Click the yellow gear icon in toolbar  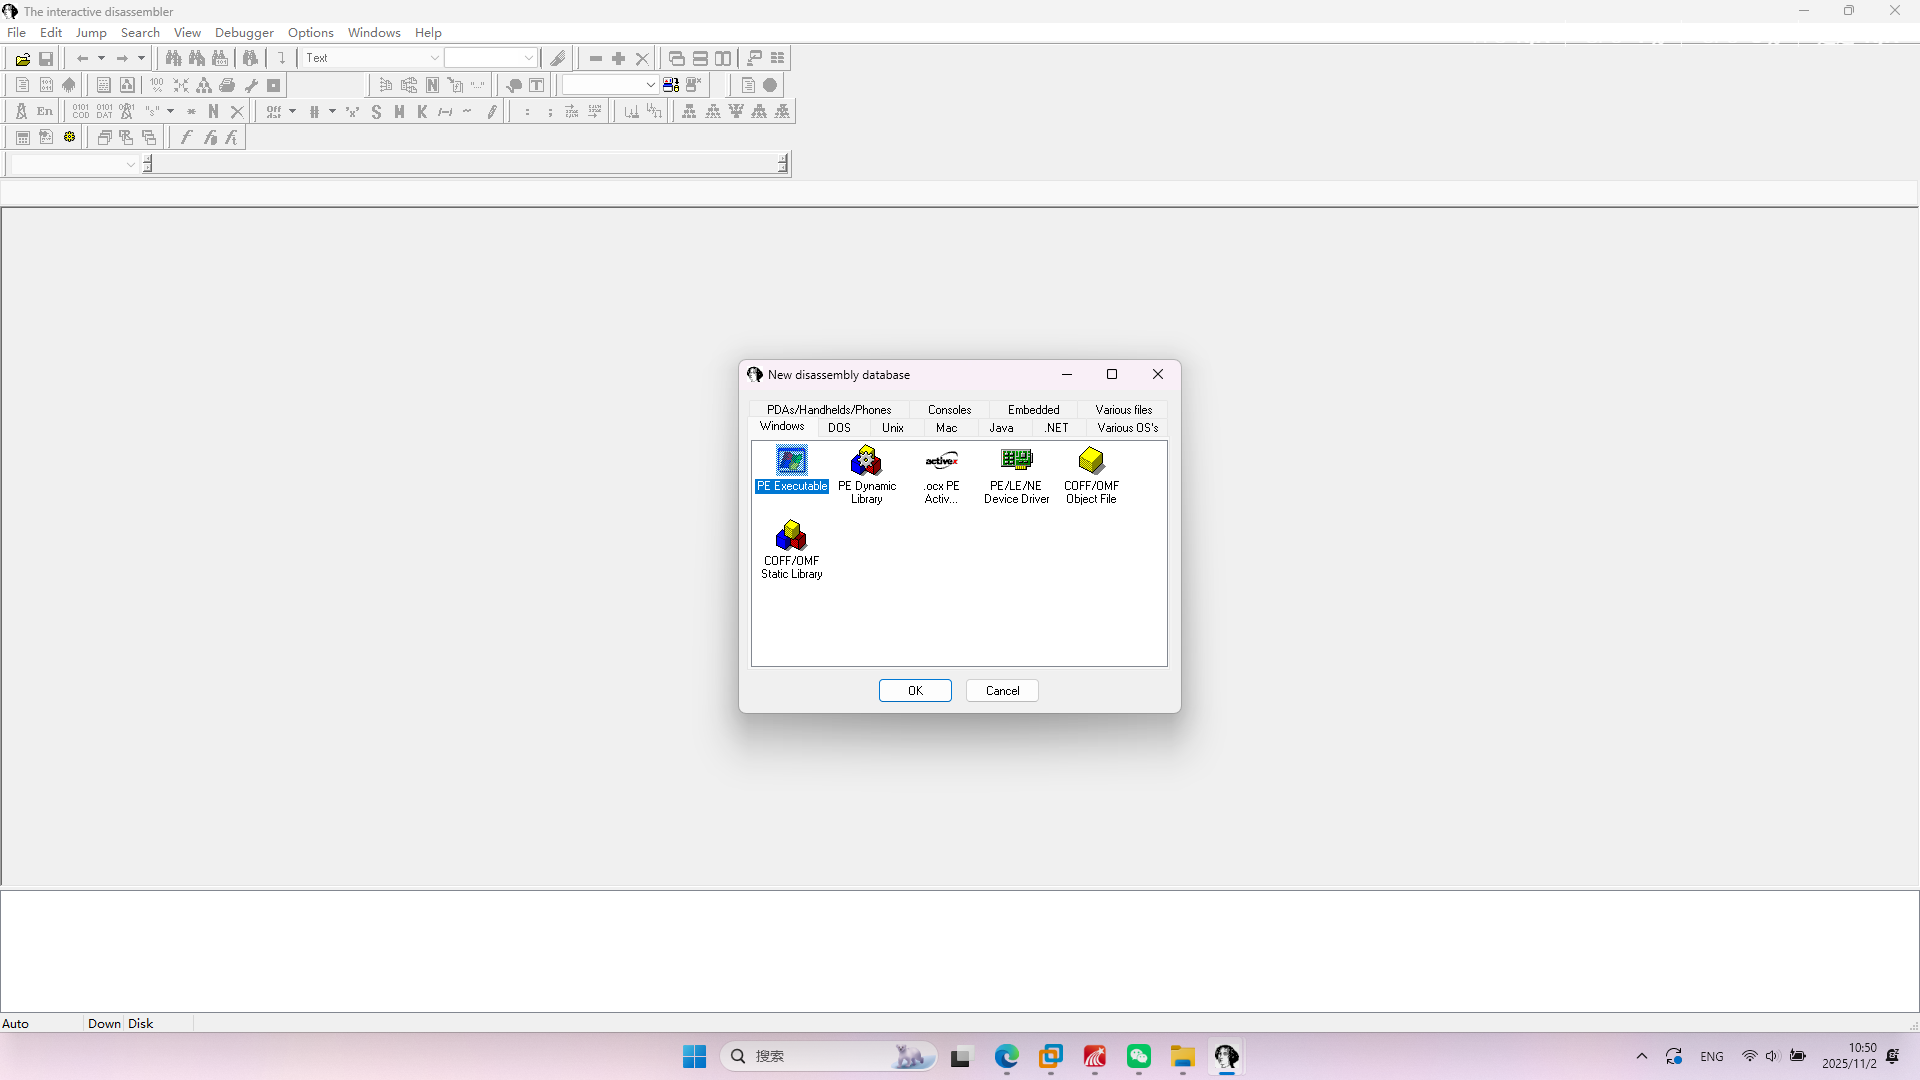[70, 138]
